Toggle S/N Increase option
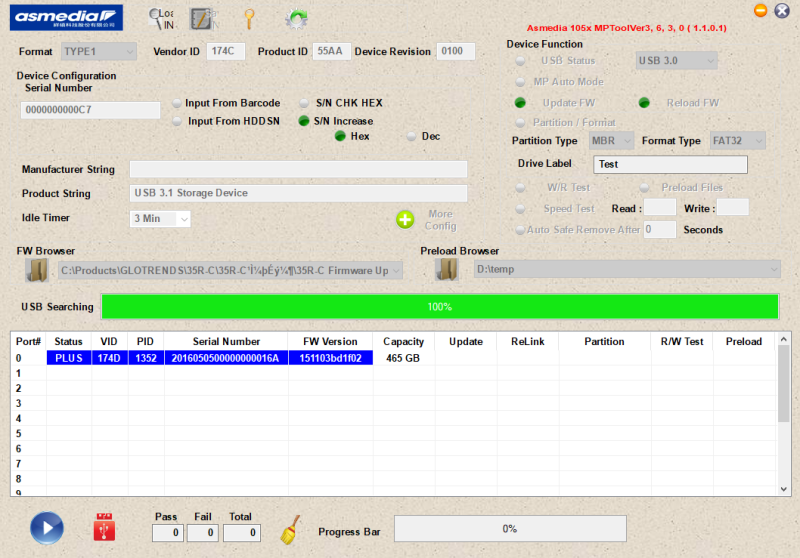This screenshot has height=558, width=800. point(304,121)
